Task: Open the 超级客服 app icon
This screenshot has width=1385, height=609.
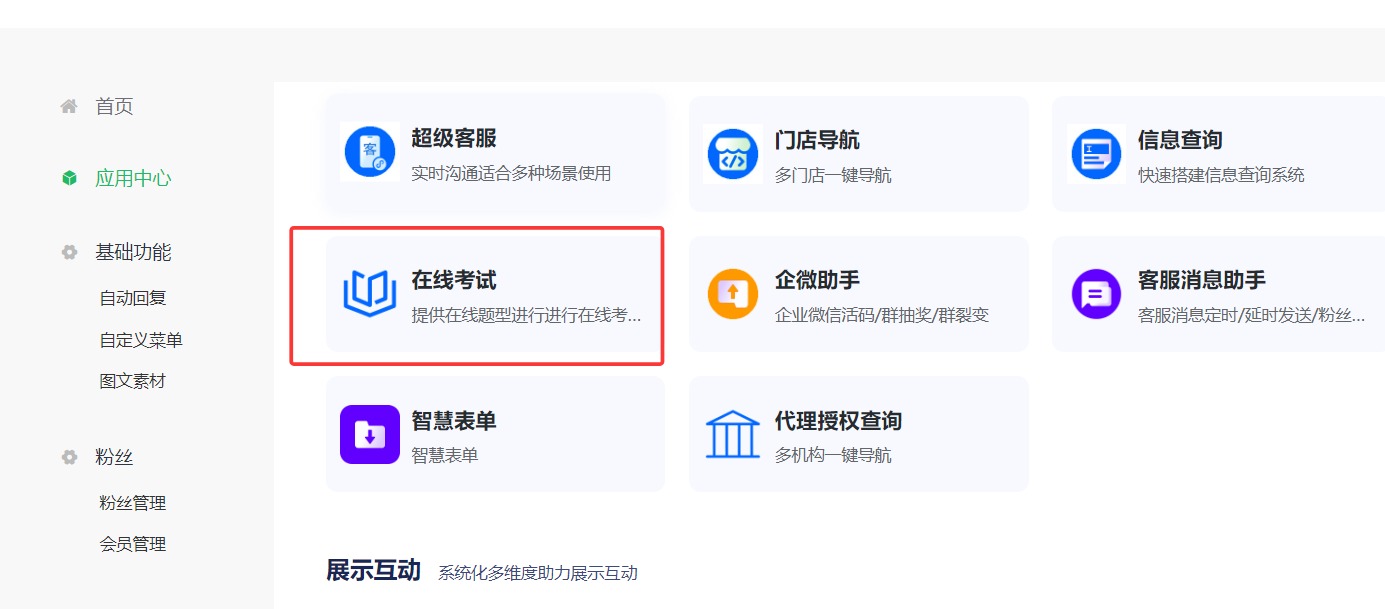Action: 370,153
